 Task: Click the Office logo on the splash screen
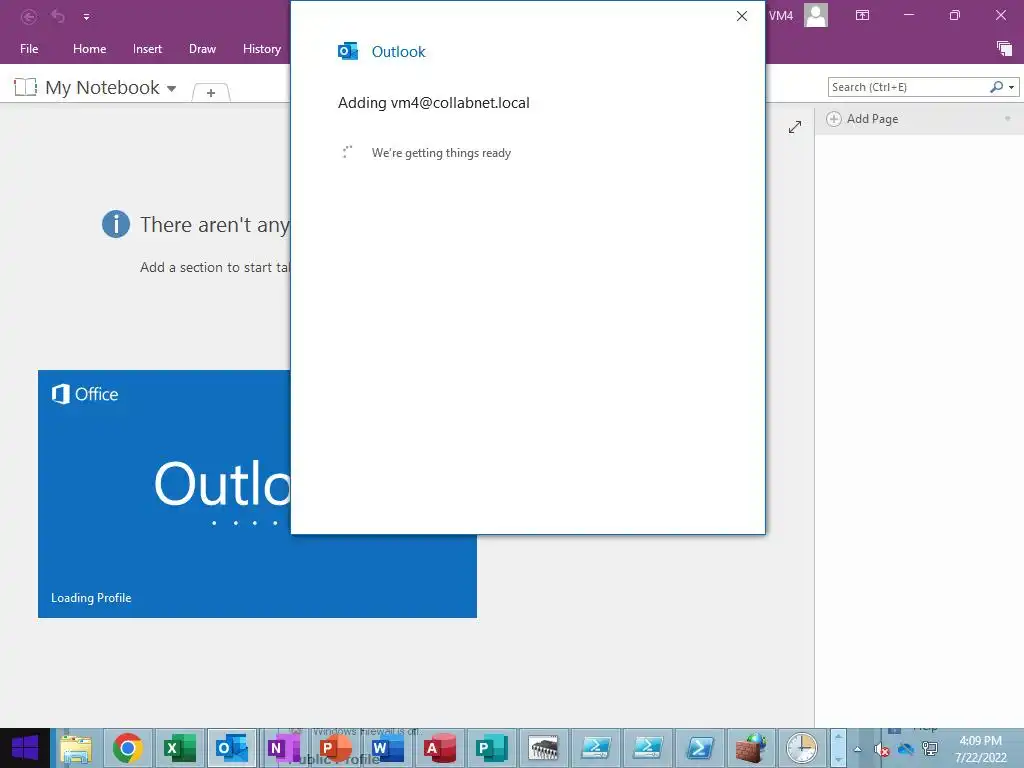coord(85,394)
